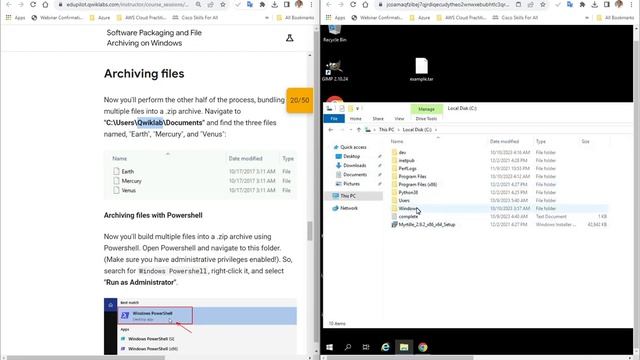Screen dimensions: 640x360
Task: Open the Drive Tools ribbon tab
Action: (x=426, y=118)
